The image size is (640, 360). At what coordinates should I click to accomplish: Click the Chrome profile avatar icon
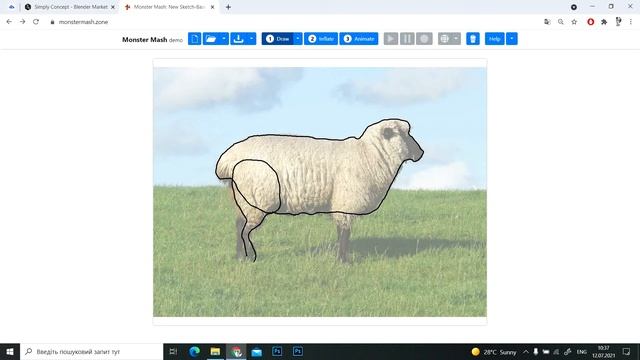pyautogui.click(x=618, y=22)
